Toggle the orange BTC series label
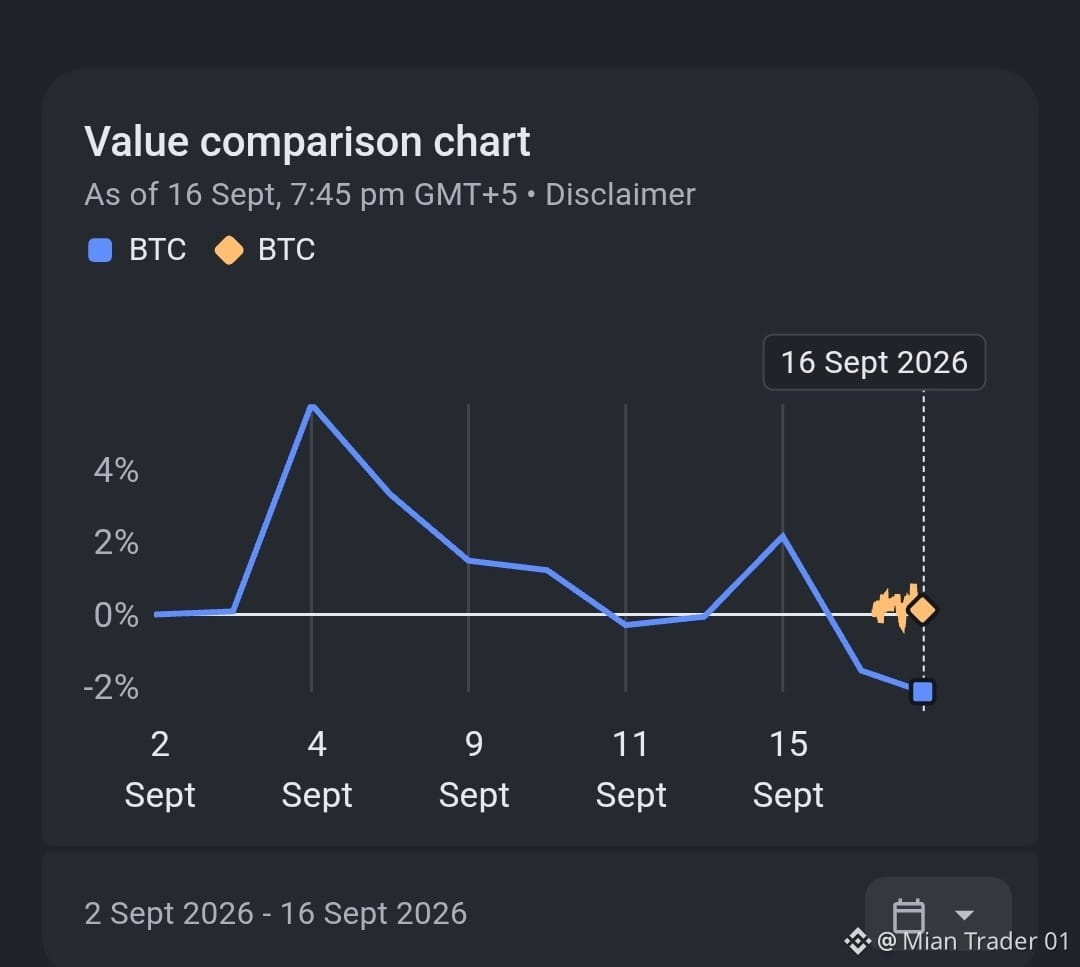The width and height of the screenshot is (1080, 967). pyautogui.click(x=287, y=249)
